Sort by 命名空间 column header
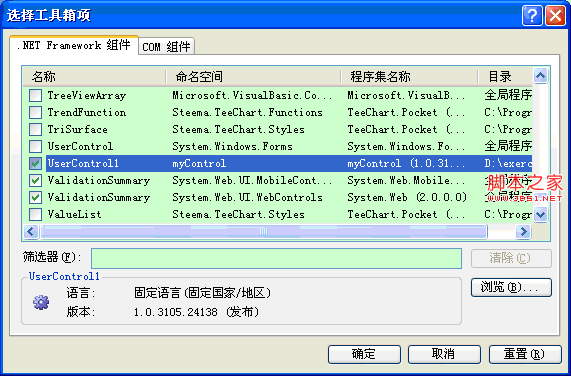 (253, 77)
